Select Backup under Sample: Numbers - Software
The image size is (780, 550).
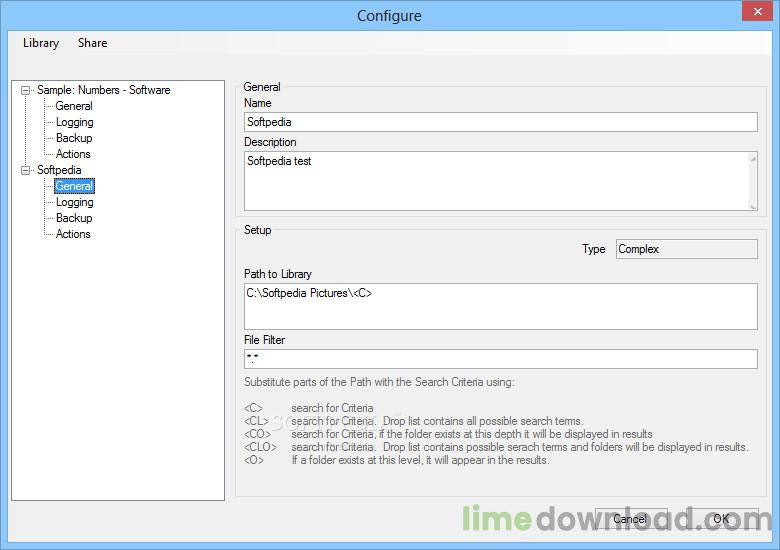point(74,138)
